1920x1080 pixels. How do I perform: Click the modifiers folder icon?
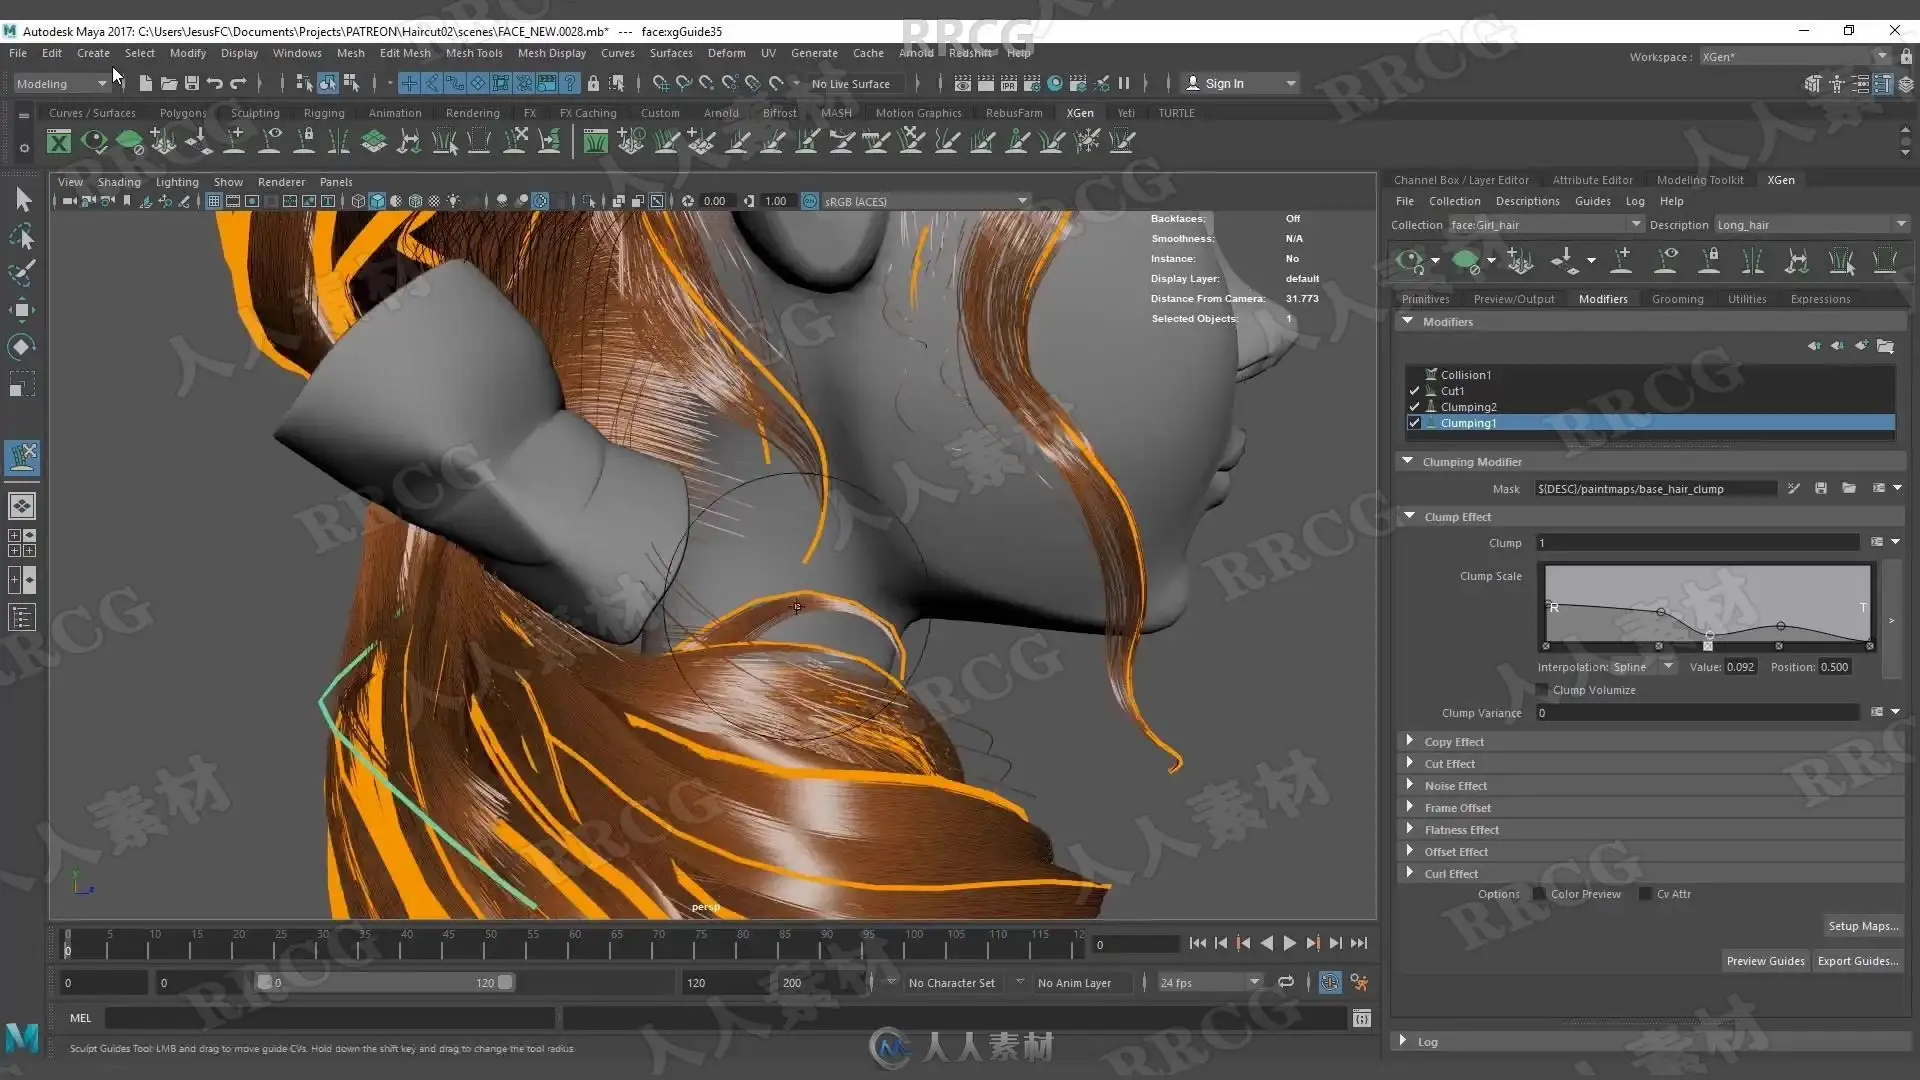1885,346
